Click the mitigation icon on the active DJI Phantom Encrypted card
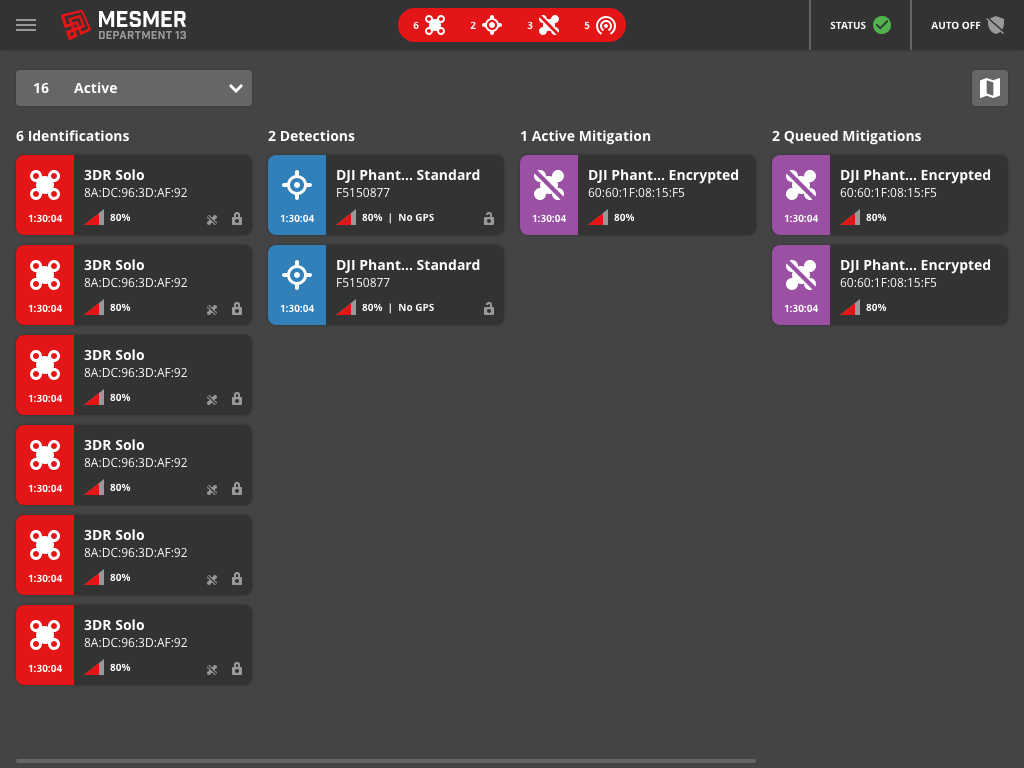 548,186
